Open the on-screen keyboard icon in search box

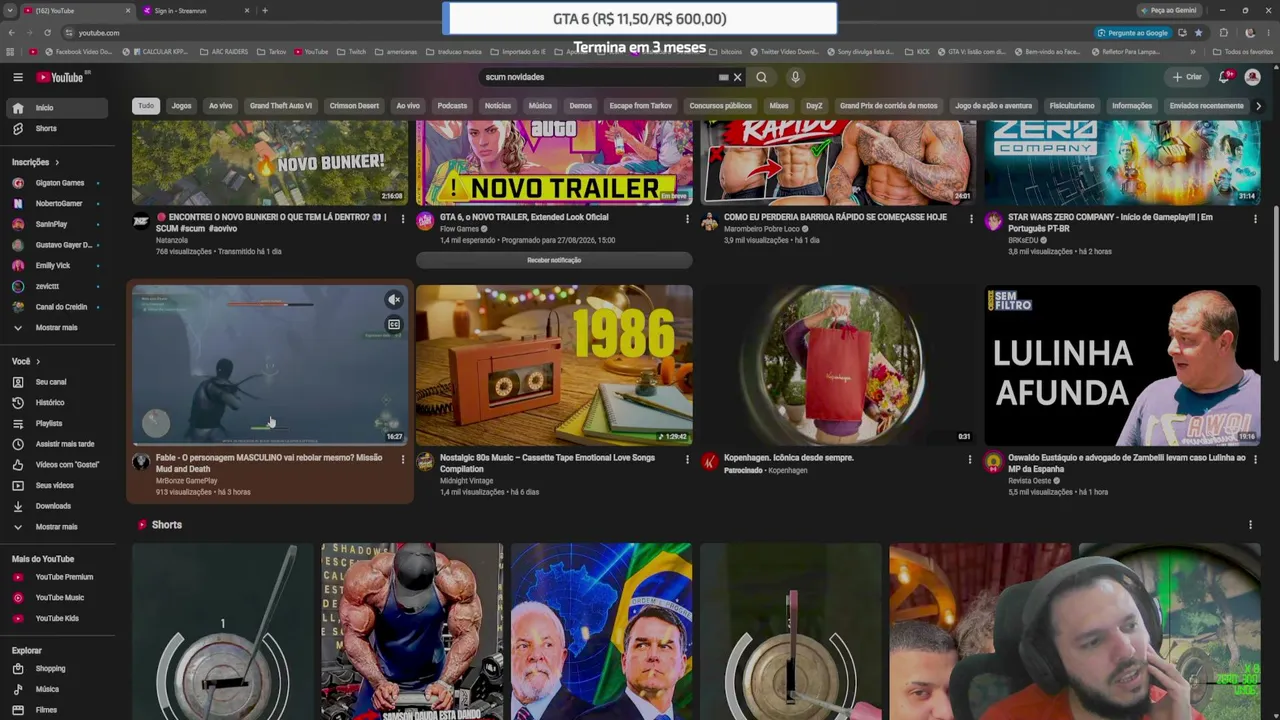point(723,77)
